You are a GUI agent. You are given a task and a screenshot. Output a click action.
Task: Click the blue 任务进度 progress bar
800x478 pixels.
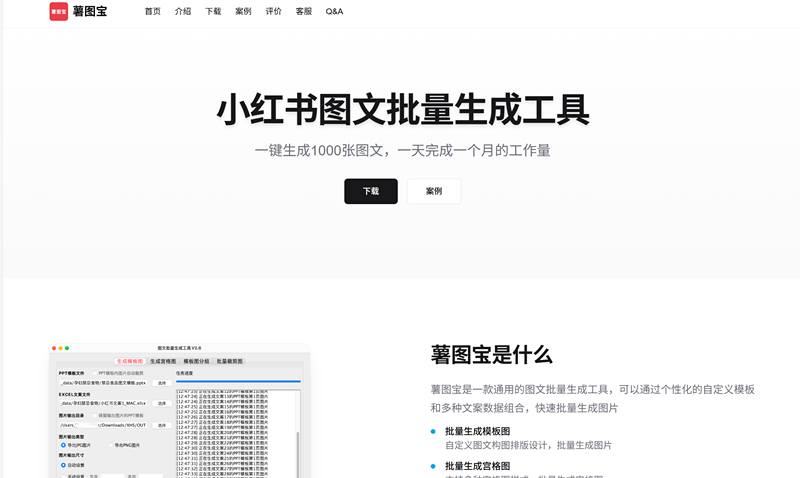(x=238, y=381)
